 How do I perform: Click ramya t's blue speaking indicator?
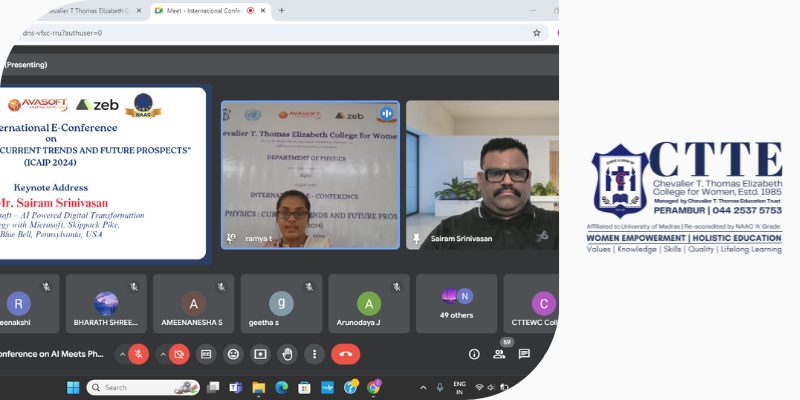386,113
